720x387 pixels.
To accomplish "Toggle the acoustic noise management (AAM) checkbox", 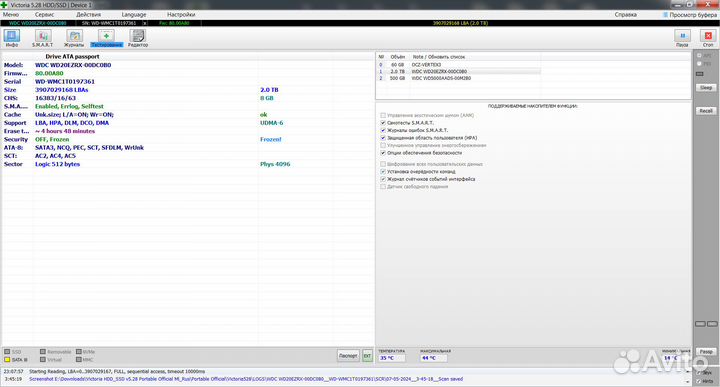I will 383,115.
